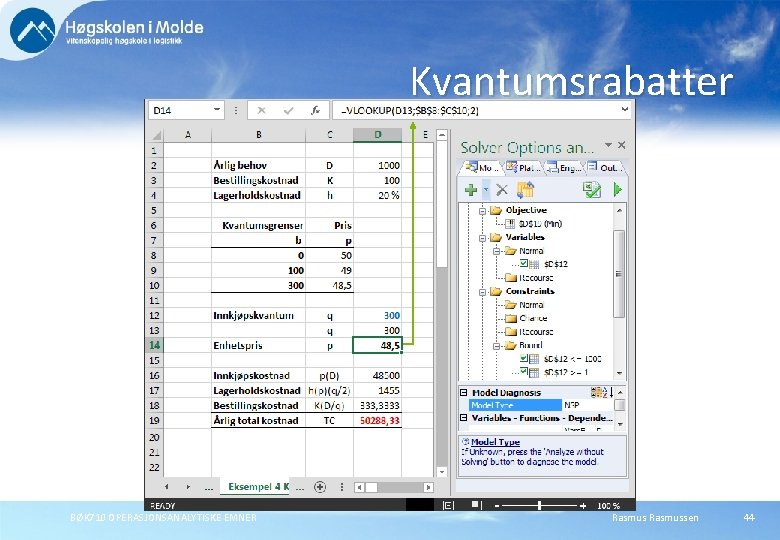Click the worksheet vertical scroll up arrow
The height and width of the screenshot is (540, 780).
(x=442, y=135)
